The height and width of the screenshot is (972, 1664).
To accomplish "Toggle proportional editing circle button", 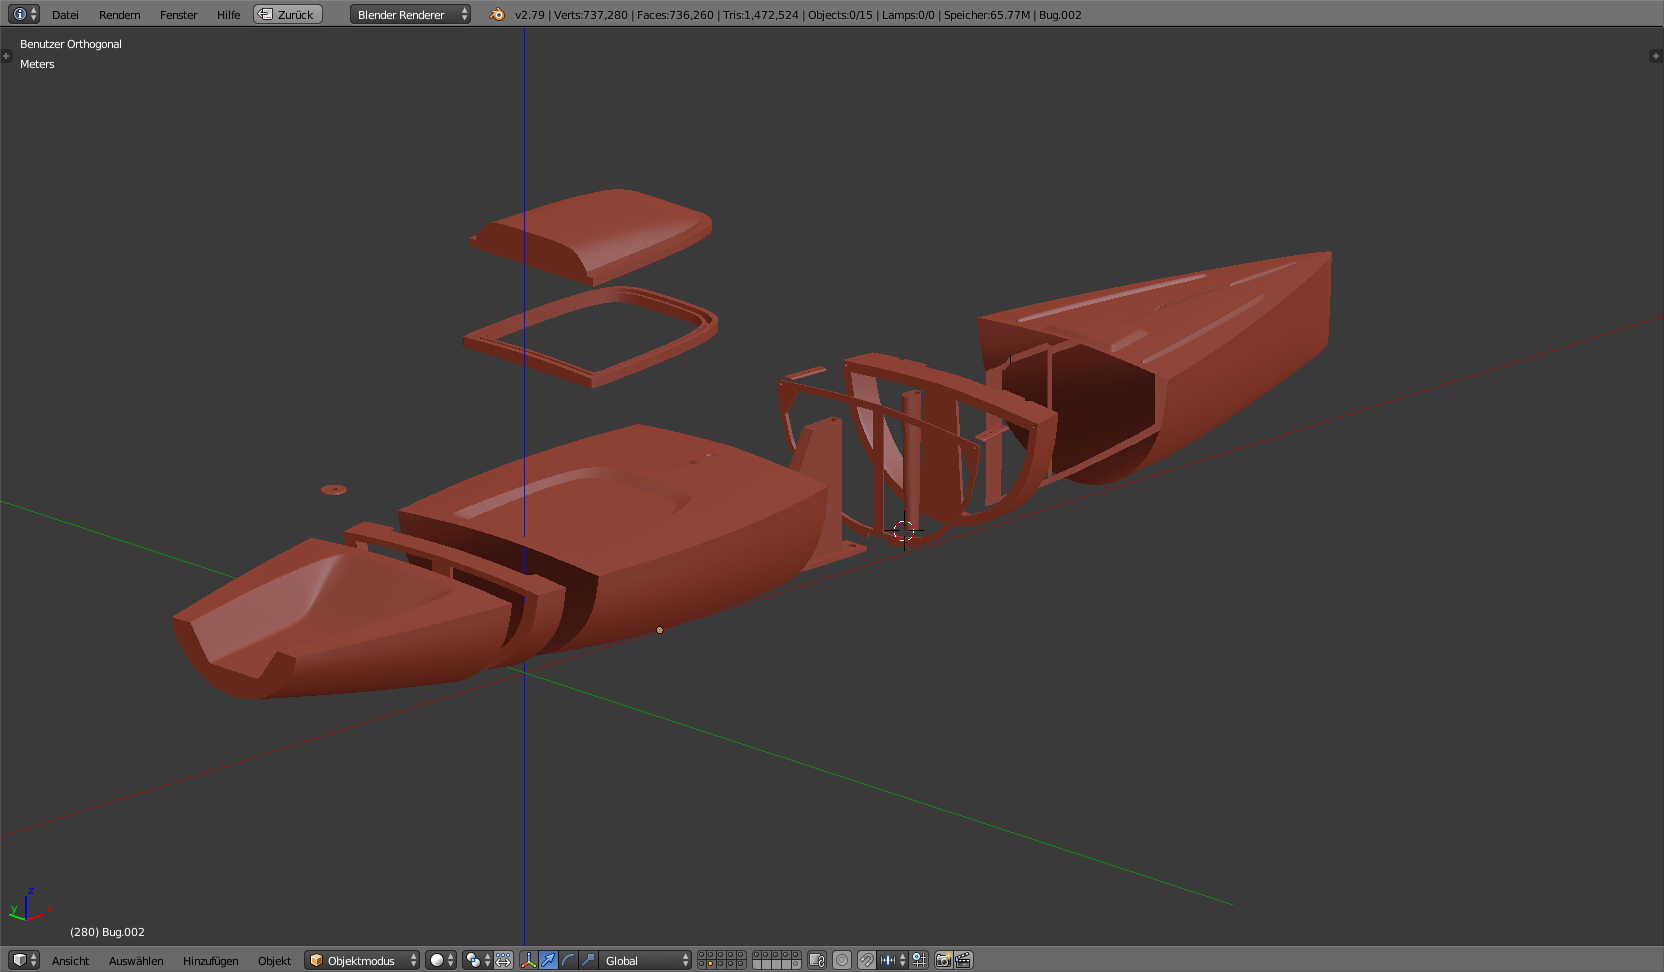I will [842, 960].
